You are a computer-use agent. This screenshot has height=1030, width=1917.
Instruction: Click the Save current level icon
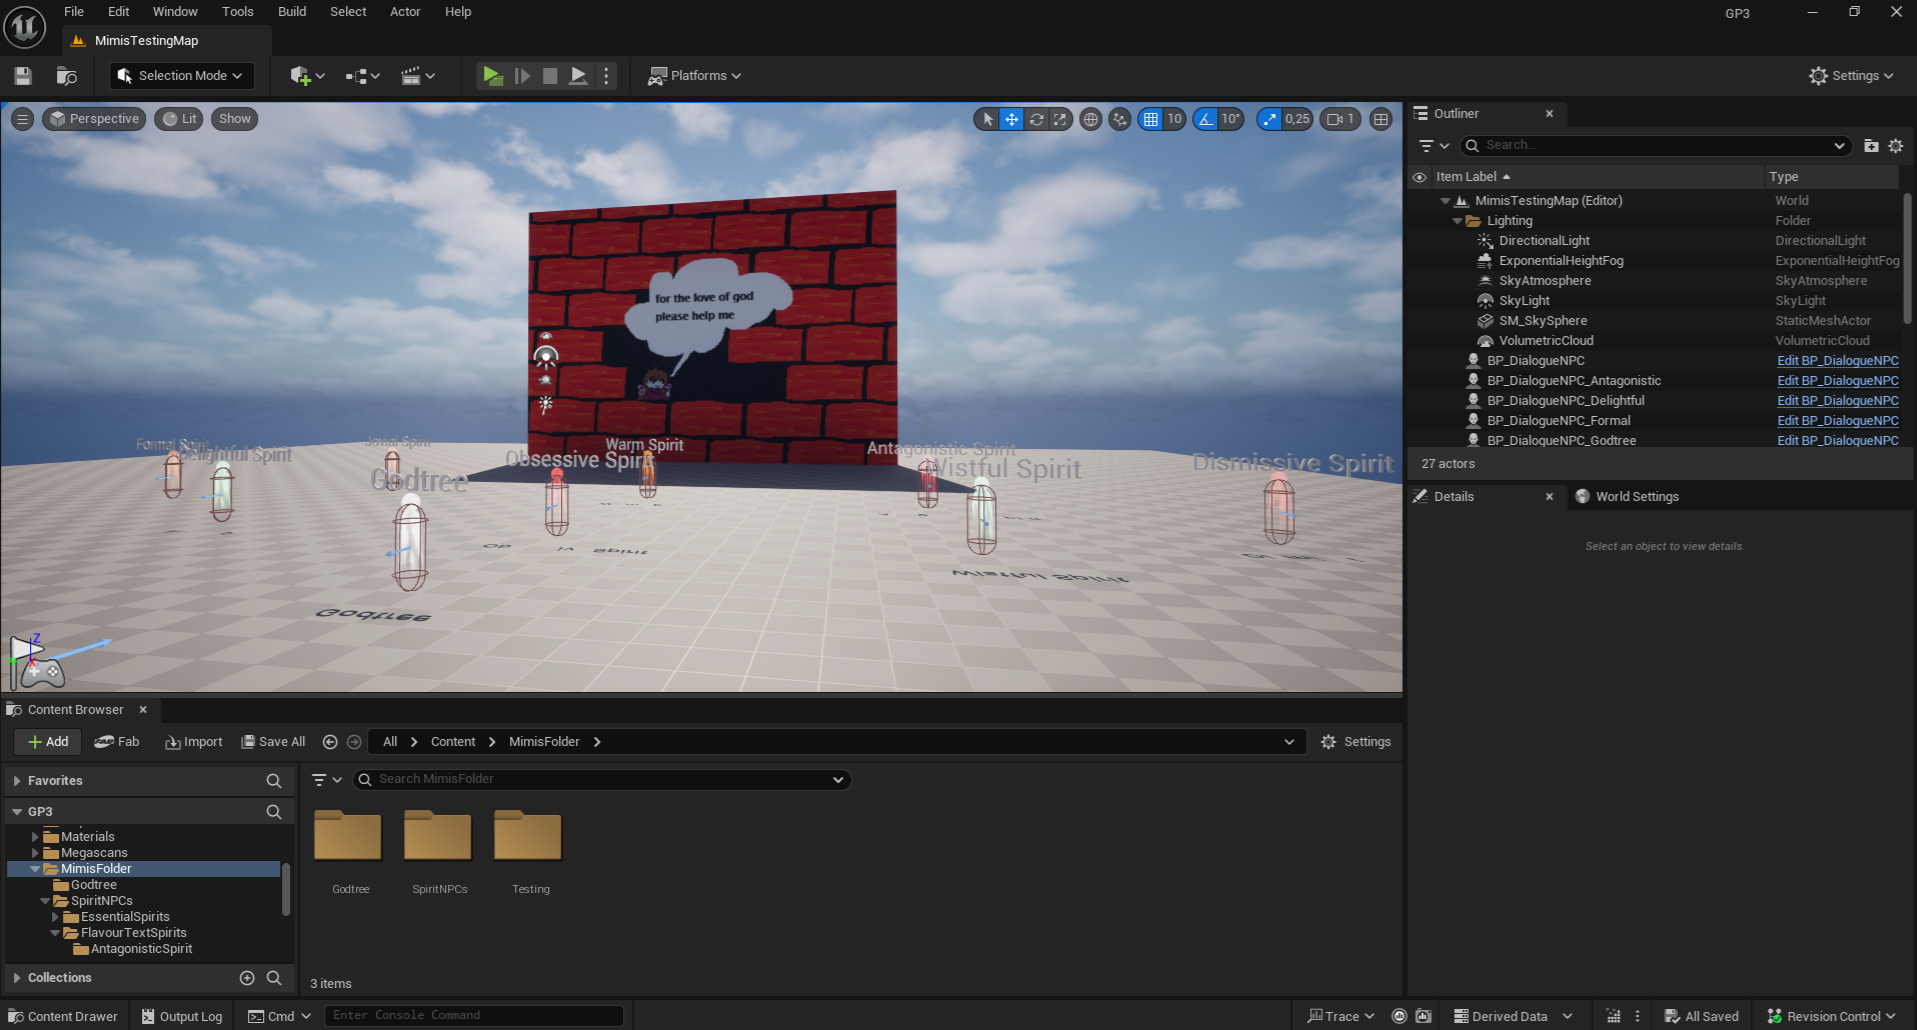point(23,76)
